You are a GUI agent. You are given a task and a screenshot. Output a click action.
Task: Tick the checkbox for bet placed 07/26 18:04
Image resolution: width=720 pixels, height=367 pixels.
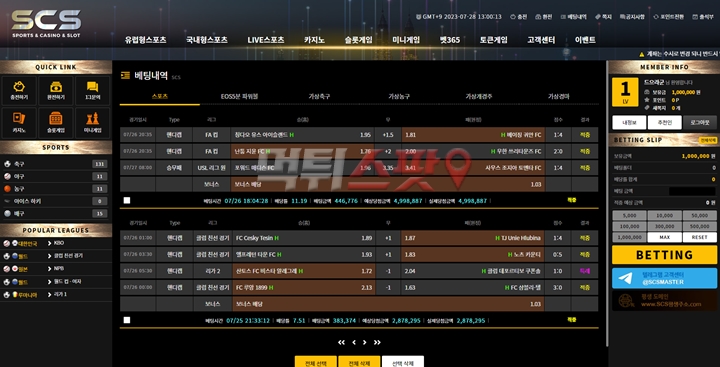point(127,200)
